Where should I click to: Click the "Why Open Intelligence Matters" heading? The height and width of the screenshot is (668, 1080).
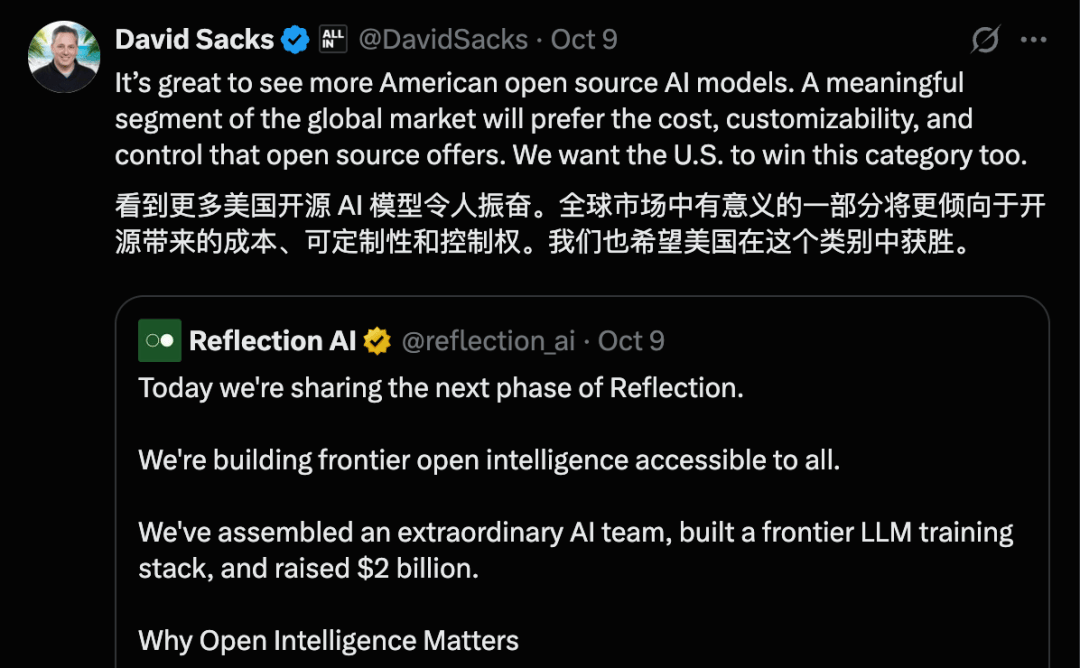click(328, 640)
